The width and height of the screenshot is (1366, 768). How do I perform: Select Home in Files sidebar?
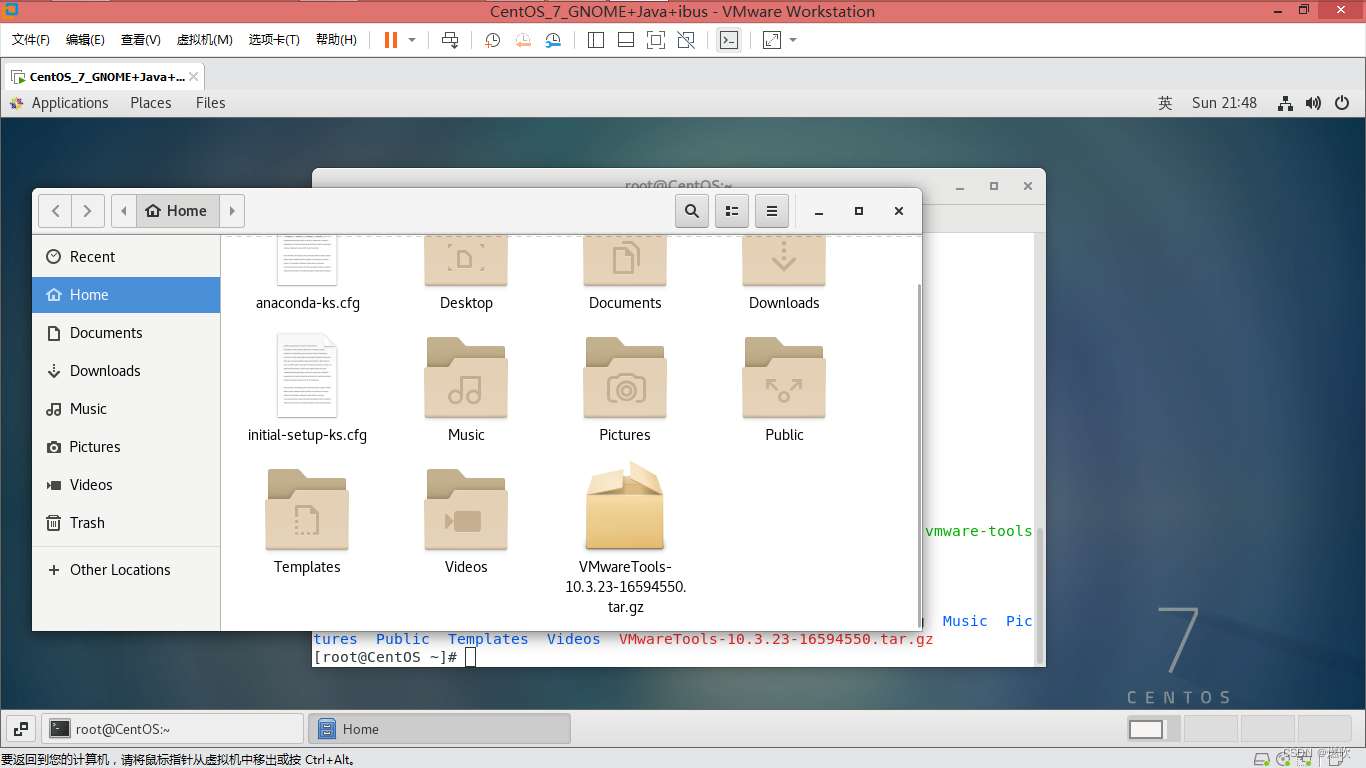tap(126, 295)
